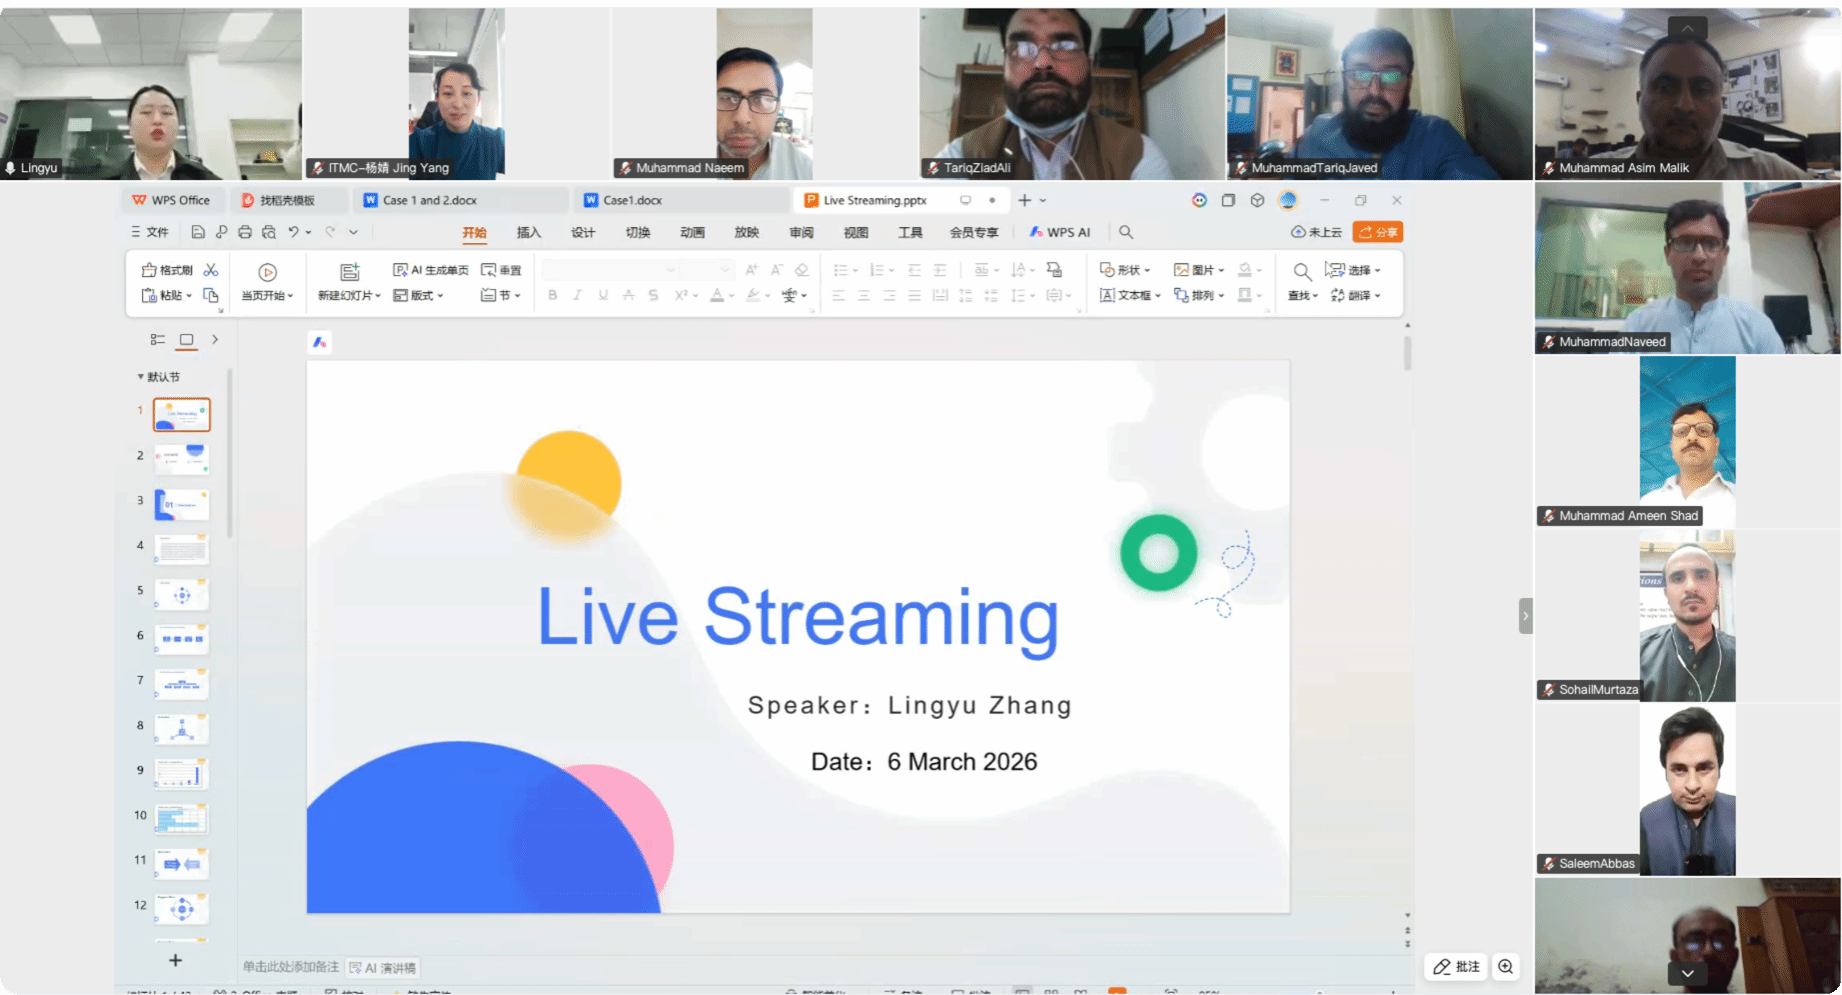Click the zoom magnifier icon near 批注
The width and height of the screenshot is (1842, 995).
pyautogui.click(x=1505, y=966)
